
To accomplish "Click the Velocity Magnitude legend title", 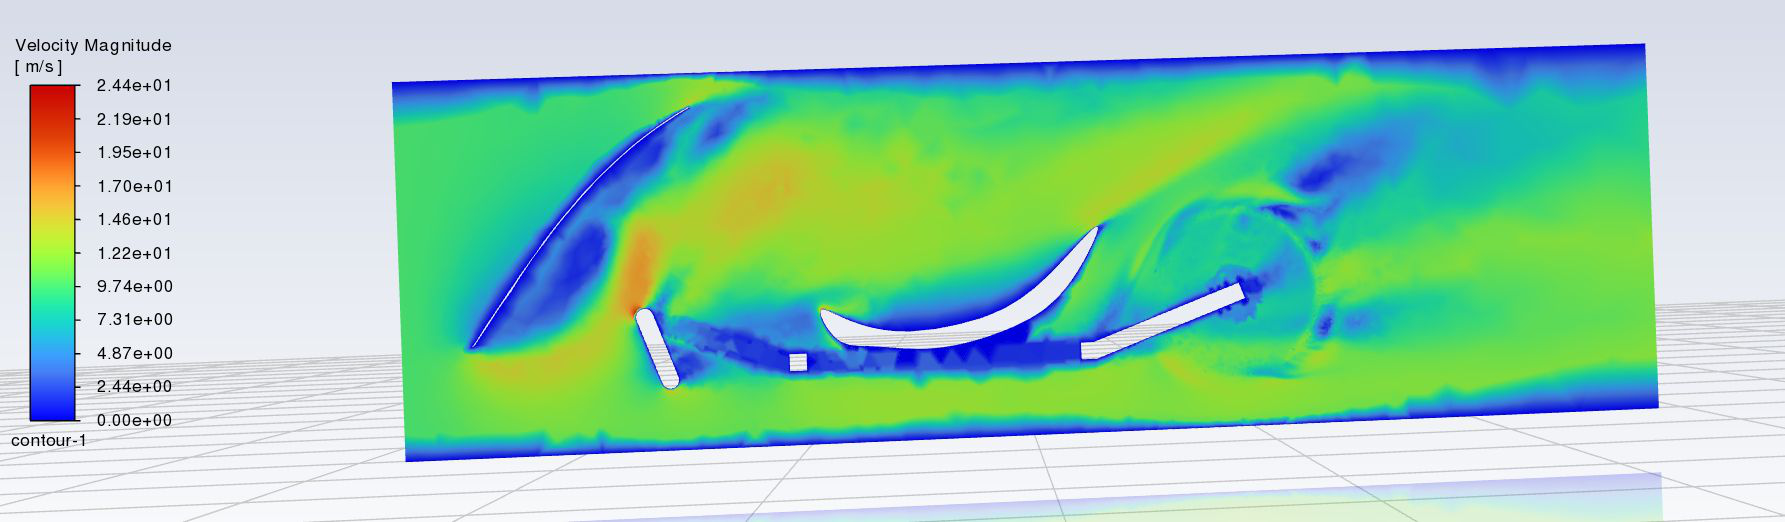I will point(93,45).
